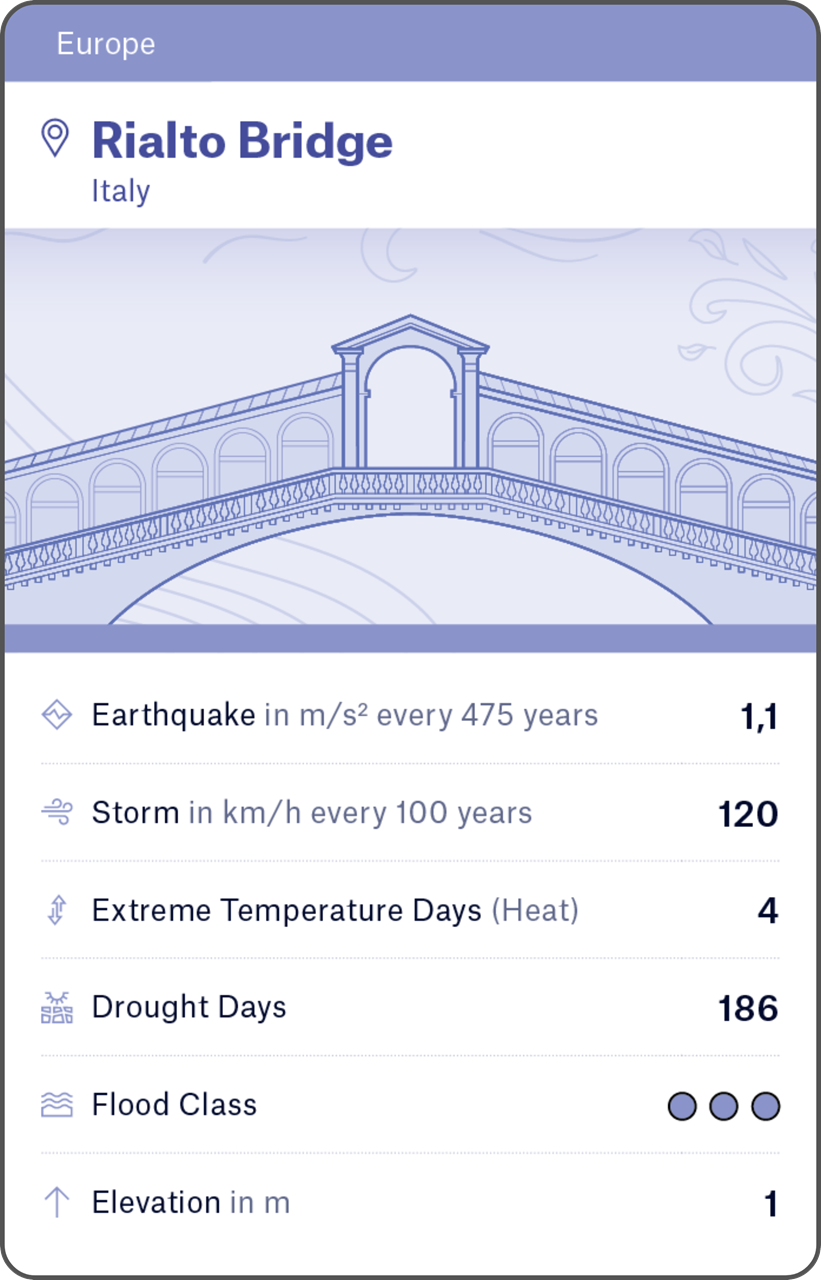Click the Extreme Temperature Days label
This screenshot has width=821, height=1280.
coord(287,911)
